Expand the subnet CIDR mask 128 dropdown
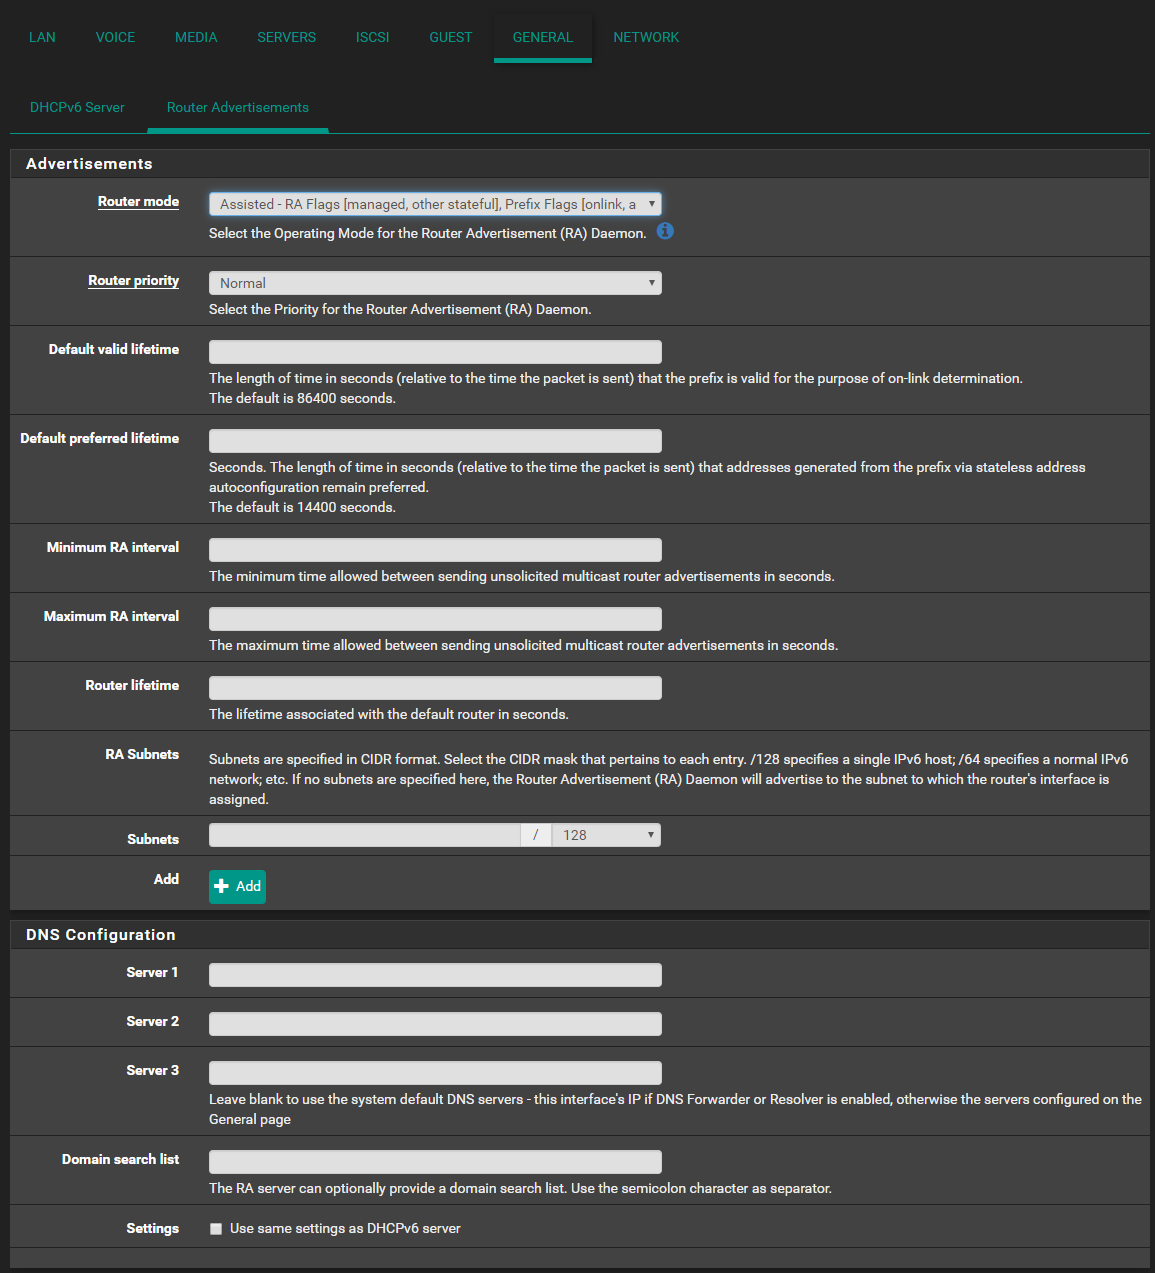Viewport: 1155px width, 1273px height. click(x=606, y=835)
